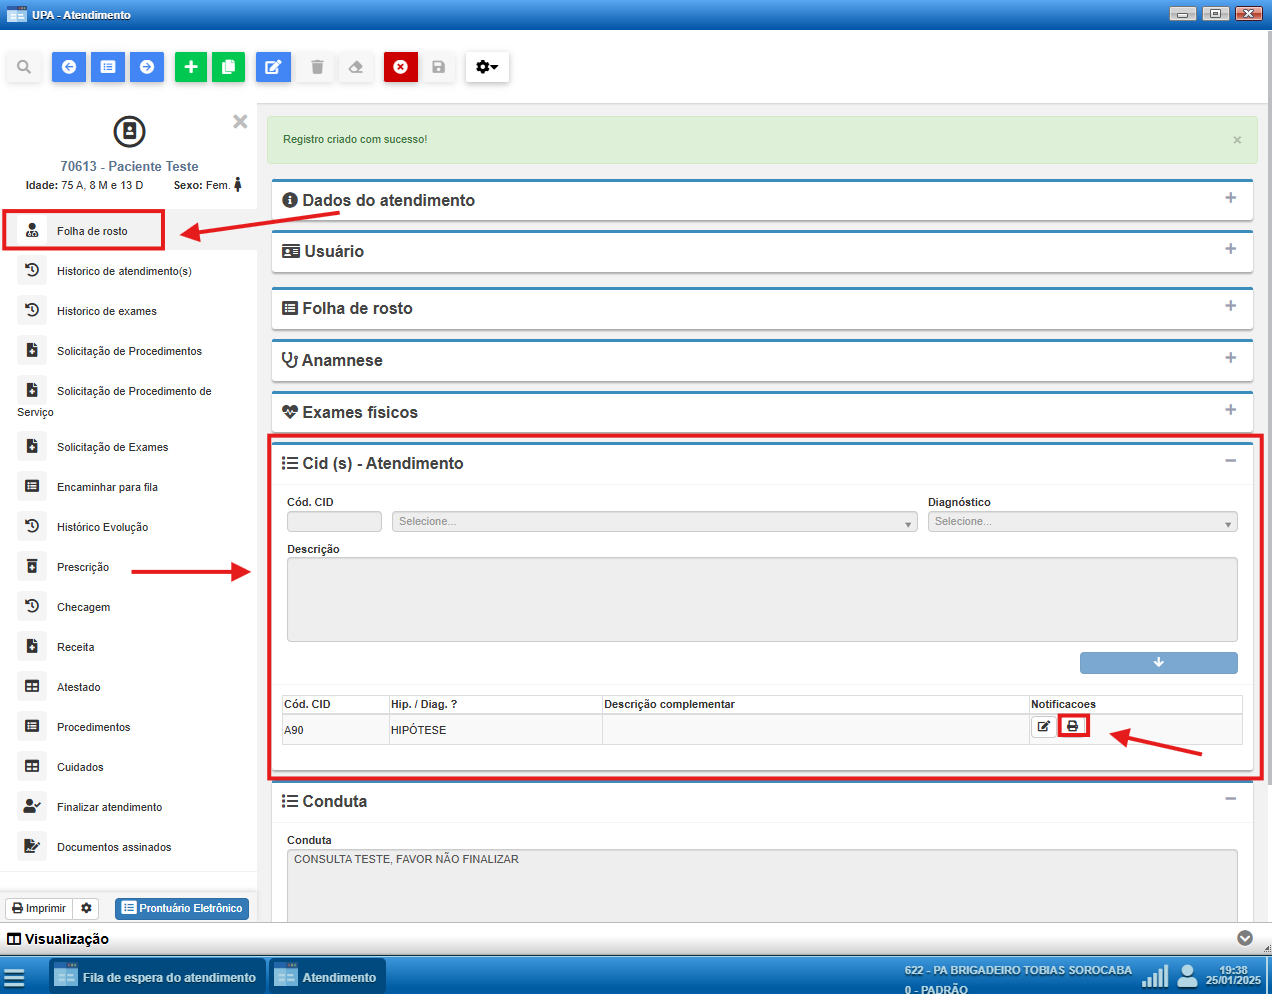Click the Prontuário Eletrônico button

tap(182, 908)
